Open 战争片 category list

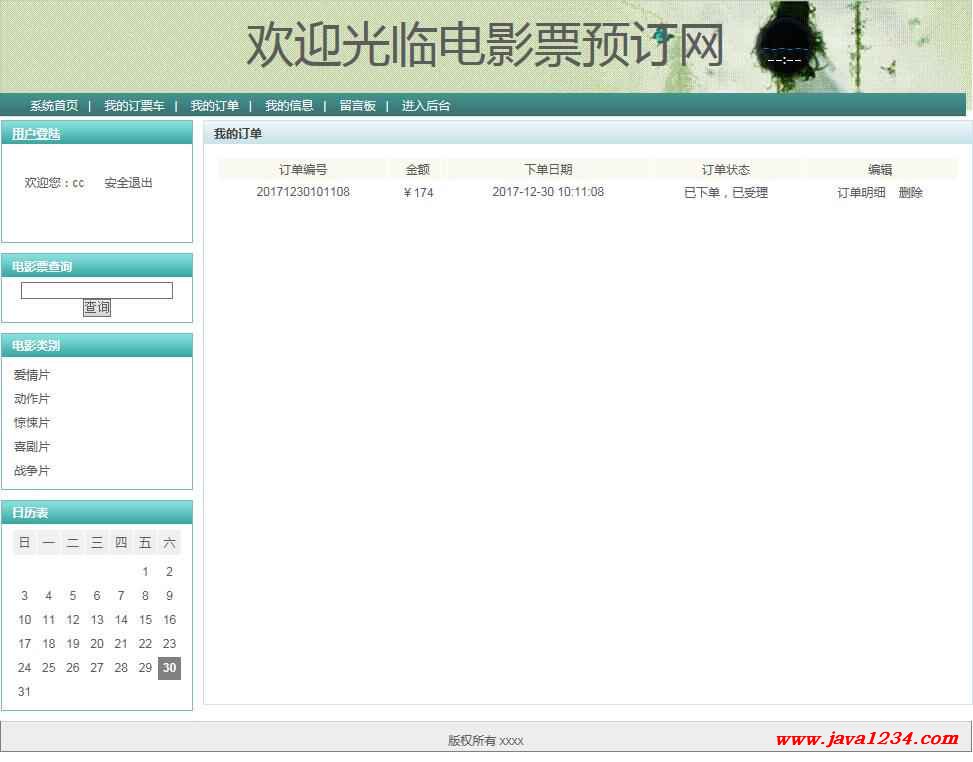coord(32,471)
